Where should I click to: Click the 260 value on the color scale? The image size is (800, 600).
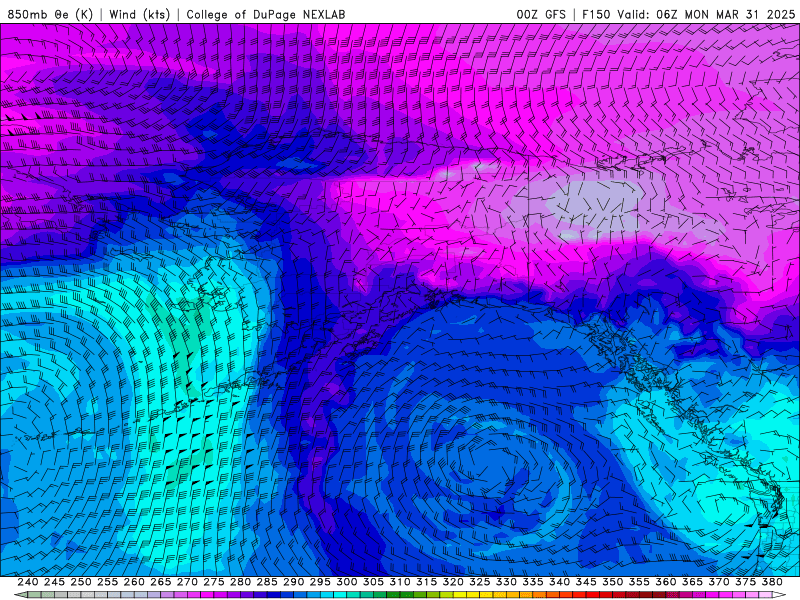point(134,582)
